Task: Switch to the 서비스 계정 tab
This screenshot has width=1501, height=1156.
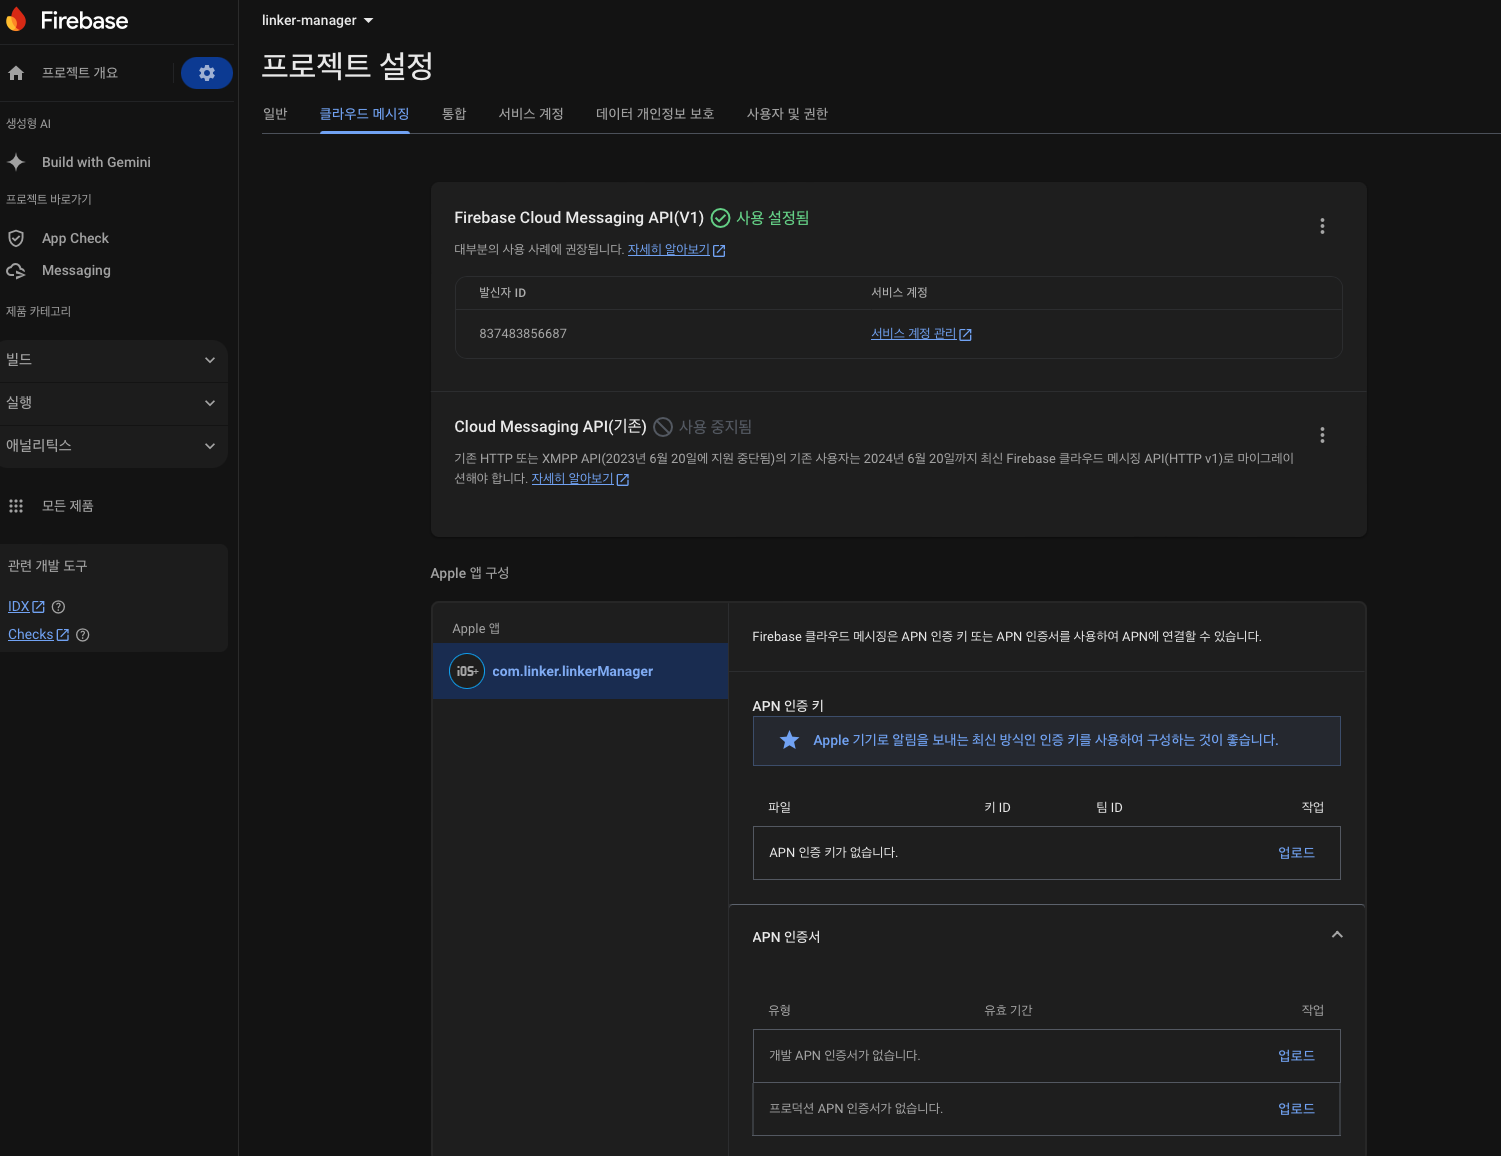Action: pyautogui.click(x=531, y=114)
